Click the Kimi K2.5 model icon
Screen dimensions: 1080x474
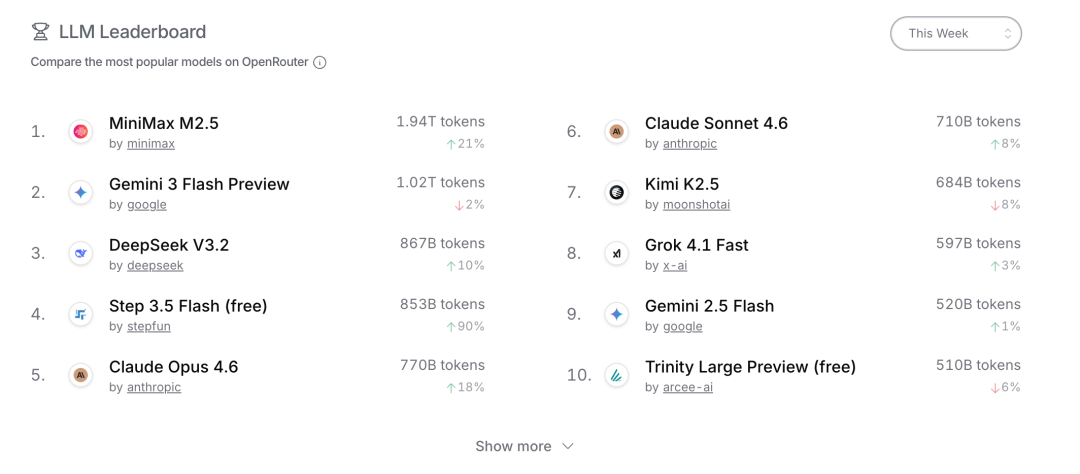pos(617,193)
